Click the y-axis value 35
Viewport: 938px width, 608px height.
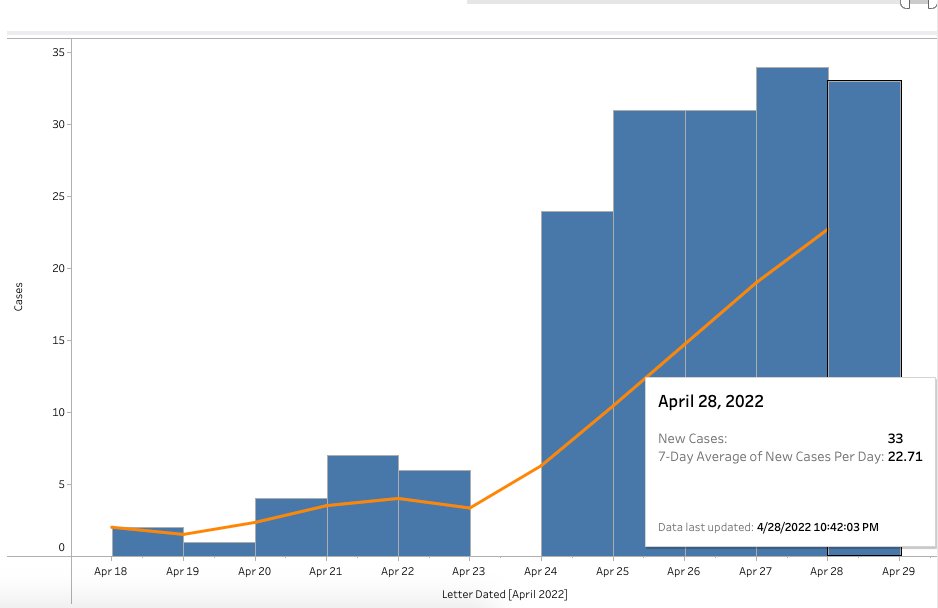pyautogui.click(x=58, y=52)
